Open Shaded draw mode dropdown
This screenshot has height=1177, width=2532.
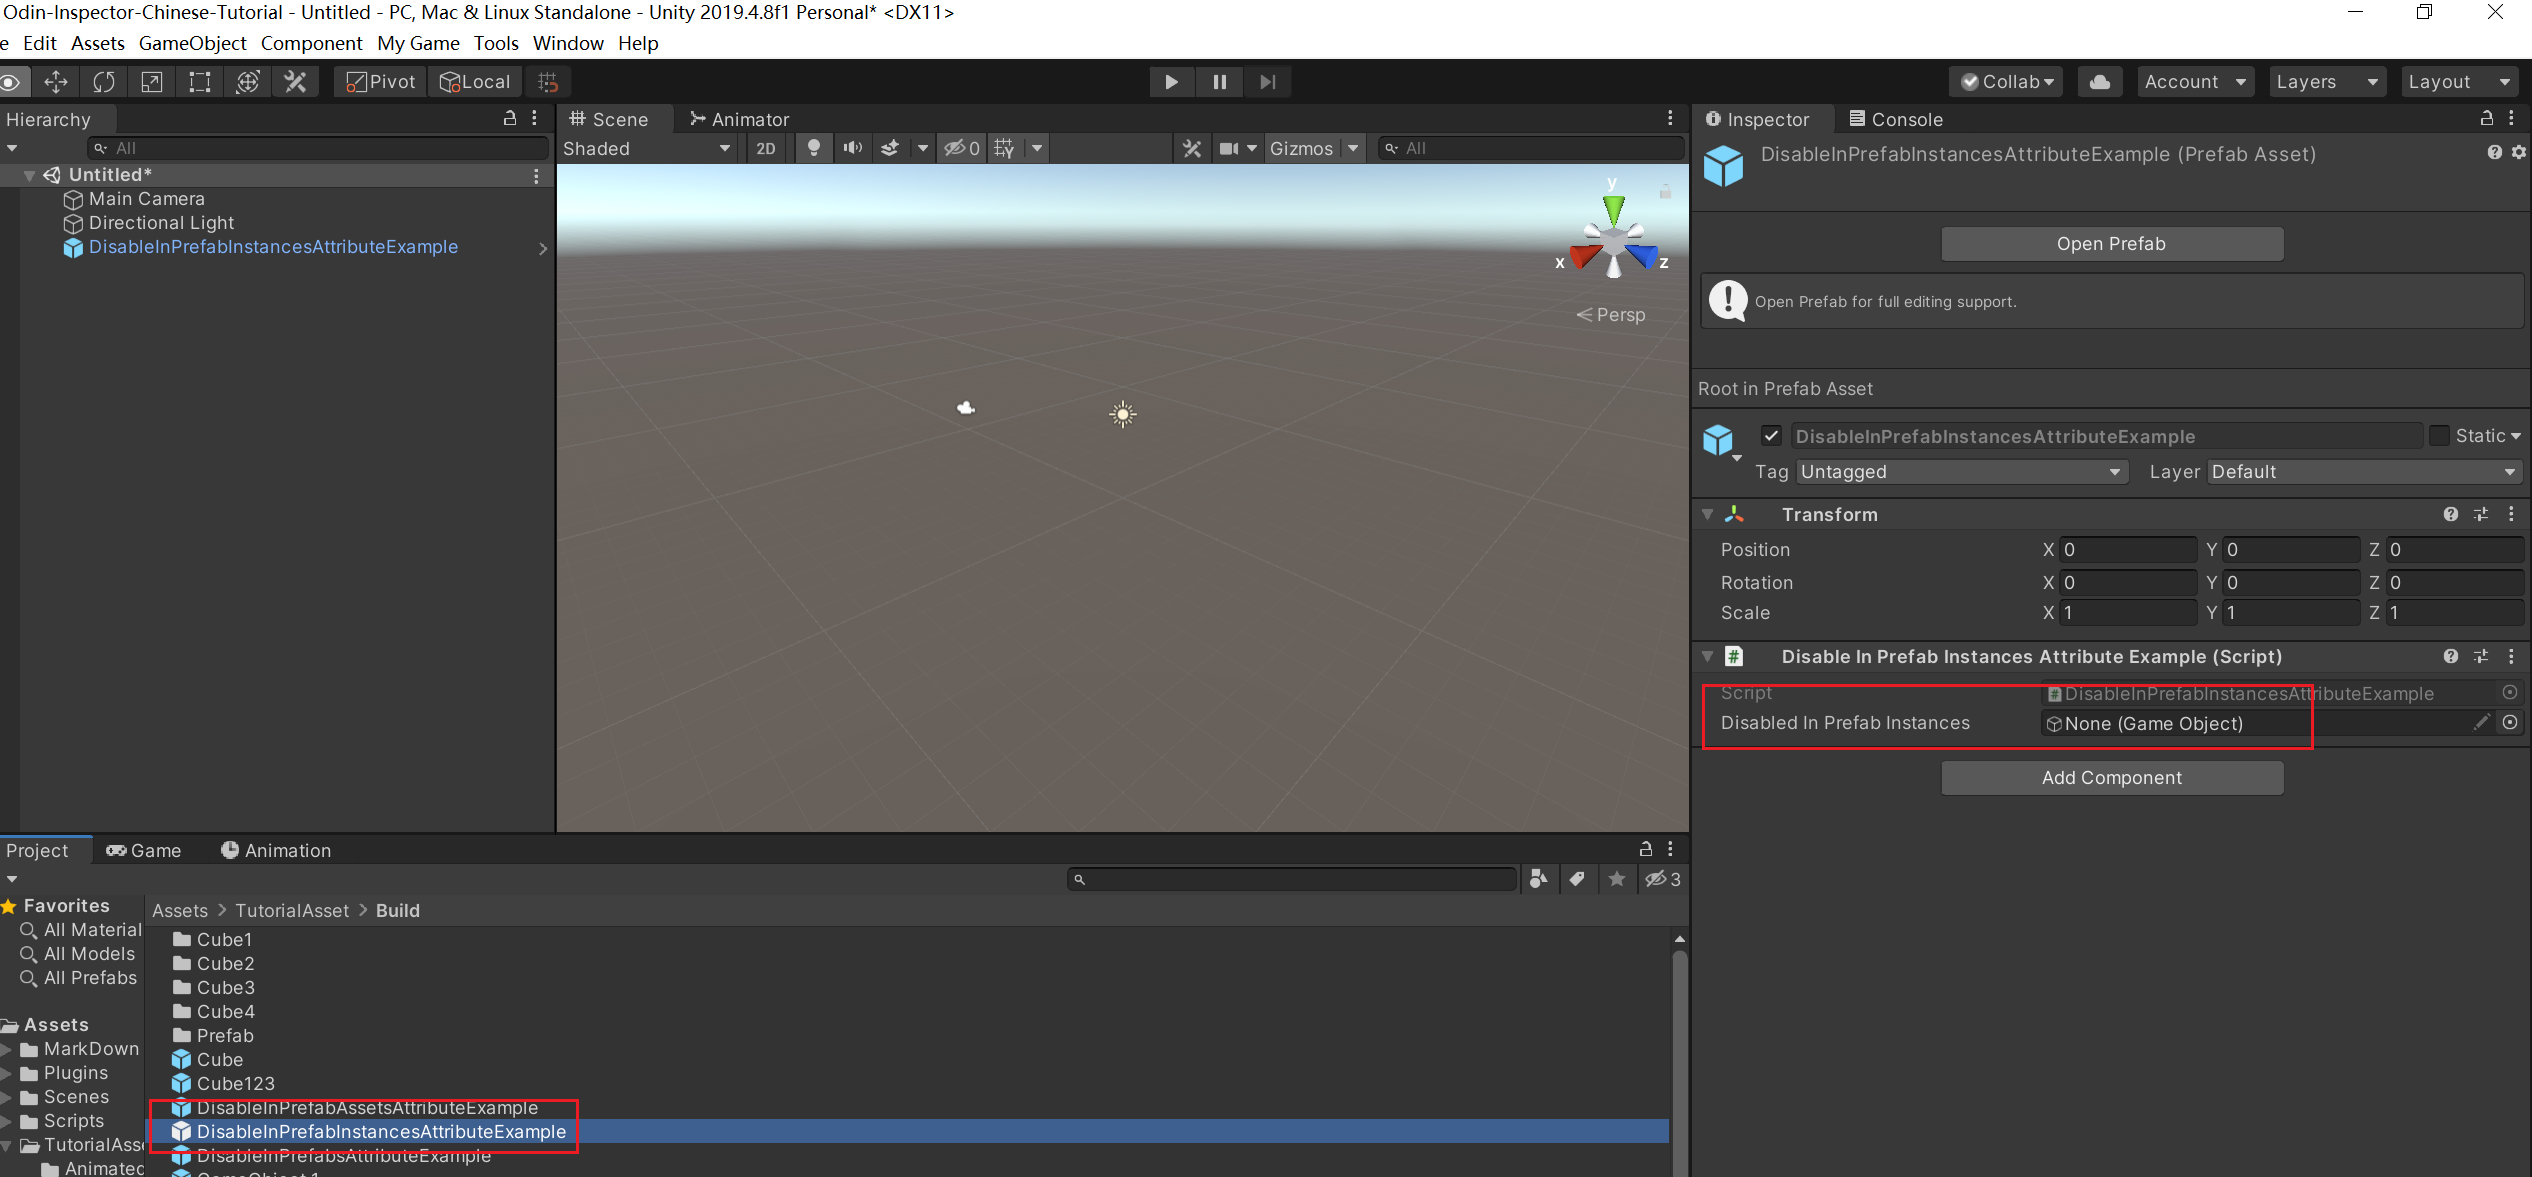tap(648, 148)
